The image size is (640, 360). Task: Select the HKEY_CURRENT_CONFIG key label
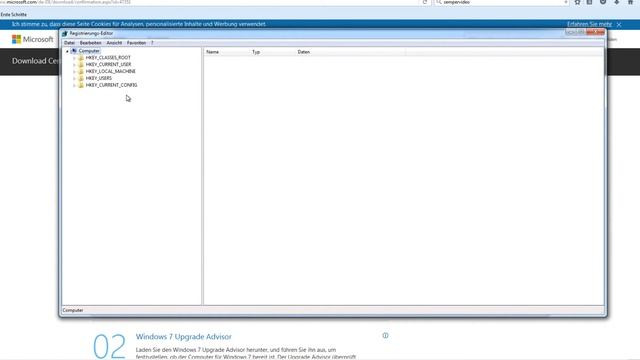point(111,85)
